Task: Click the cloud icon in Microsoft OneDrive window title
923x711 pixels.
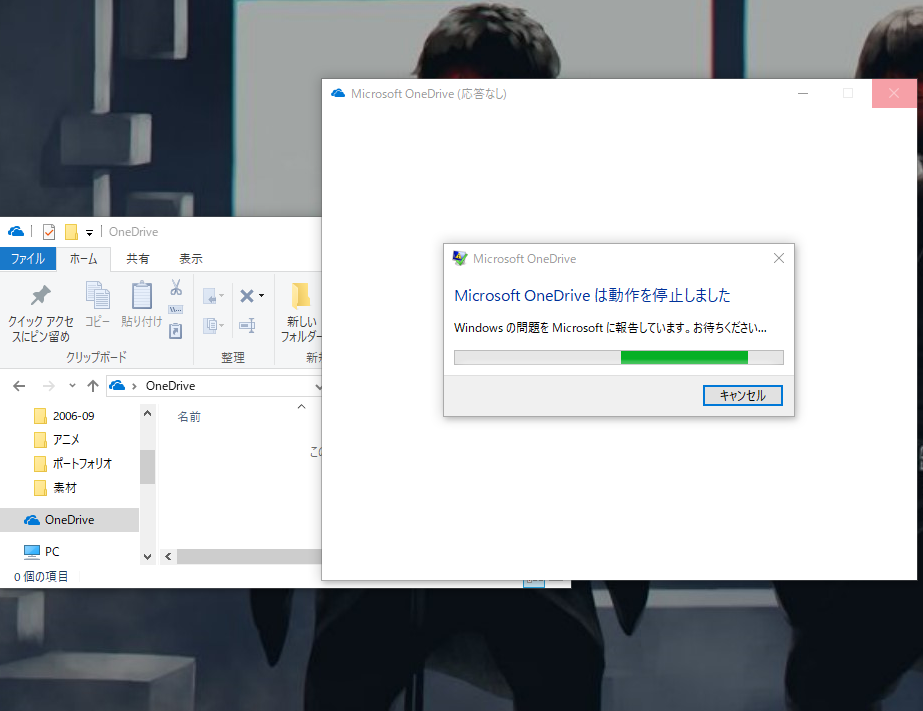Action: (338, 93)
